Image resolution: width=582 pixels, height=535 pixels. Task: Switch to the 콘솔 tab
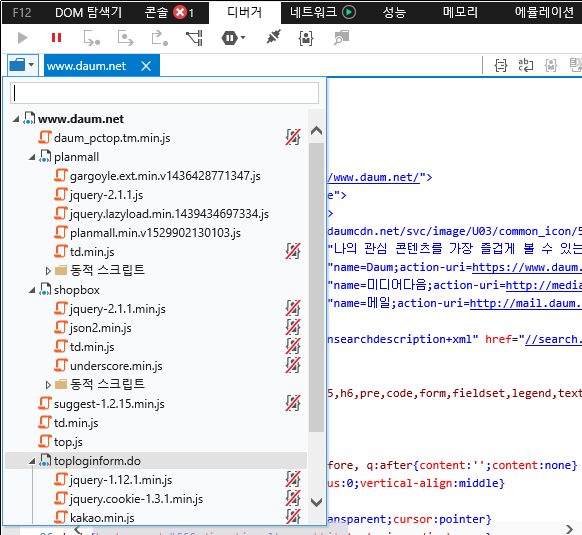[169, 13]
